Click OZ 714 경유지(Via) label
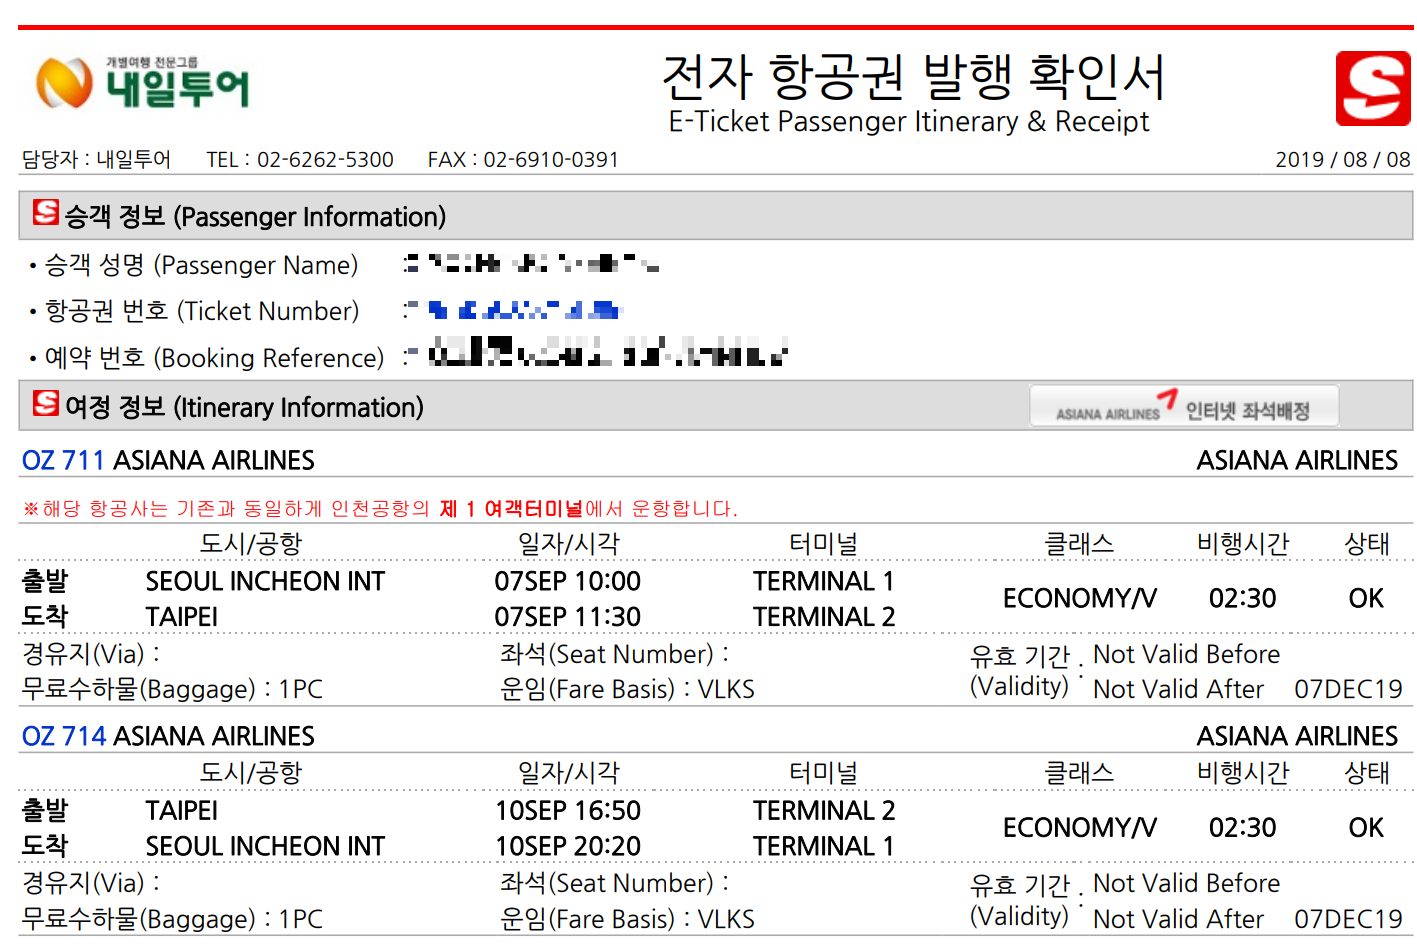Image resolution: width=1417 pixels, height=948 pixels. pos(91,883)
